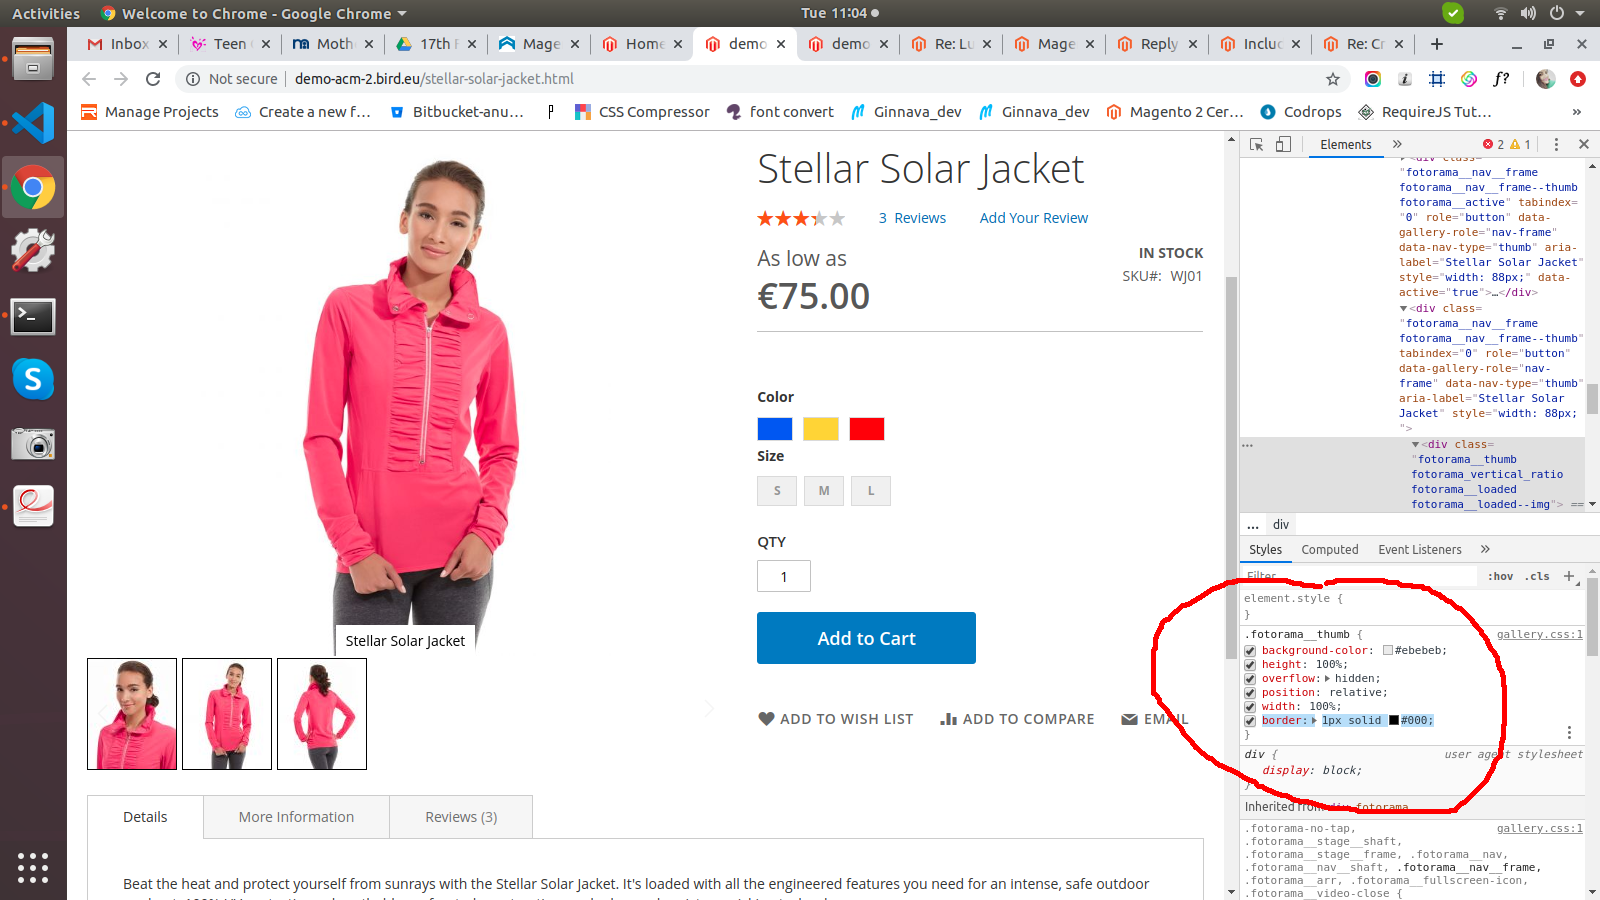Open the More Information tab
The image size is (1600, 900).
coord(296,816)
